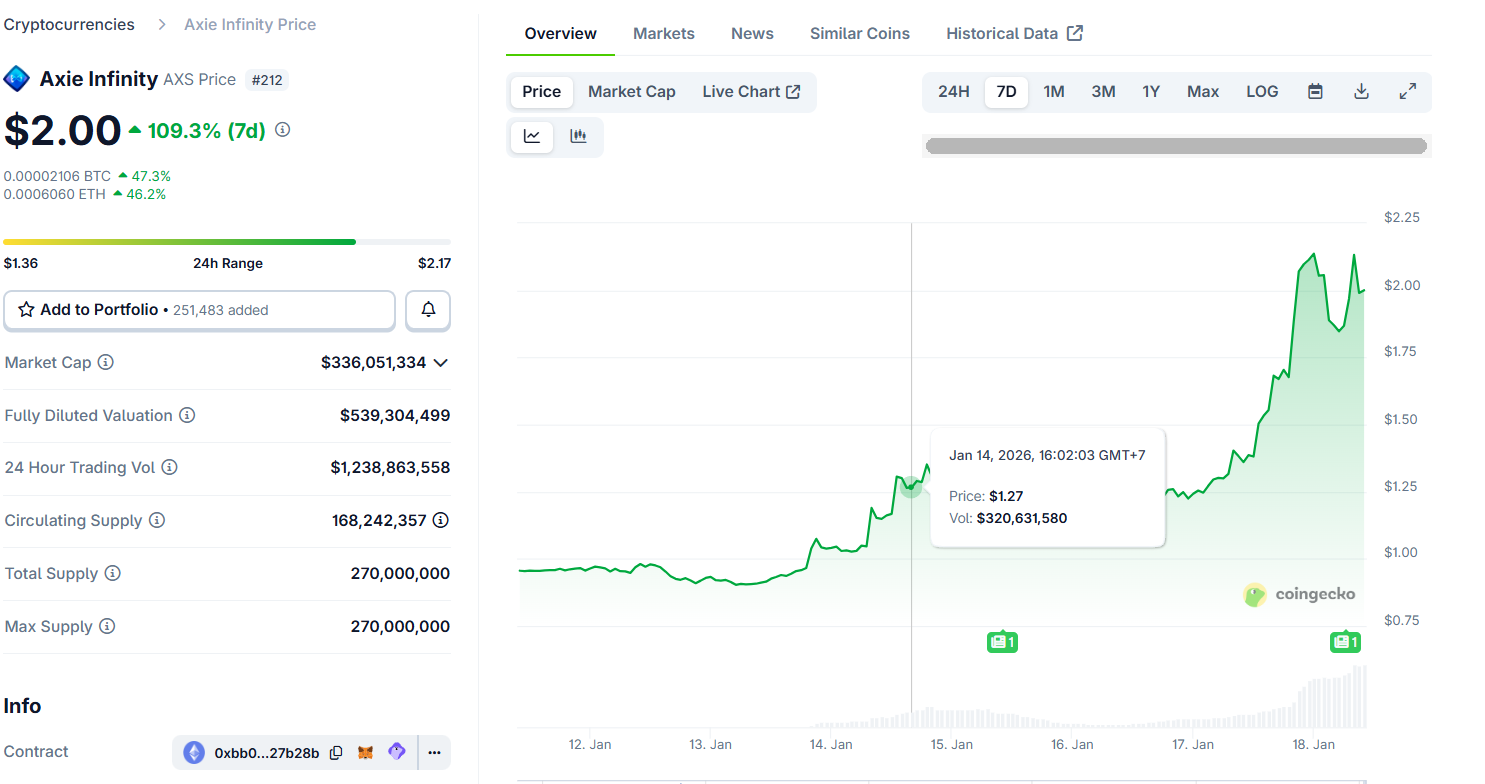The image size is (1485, 784).
Task: Click the gray chart range scrollbar
Action: pos(1175,146)
